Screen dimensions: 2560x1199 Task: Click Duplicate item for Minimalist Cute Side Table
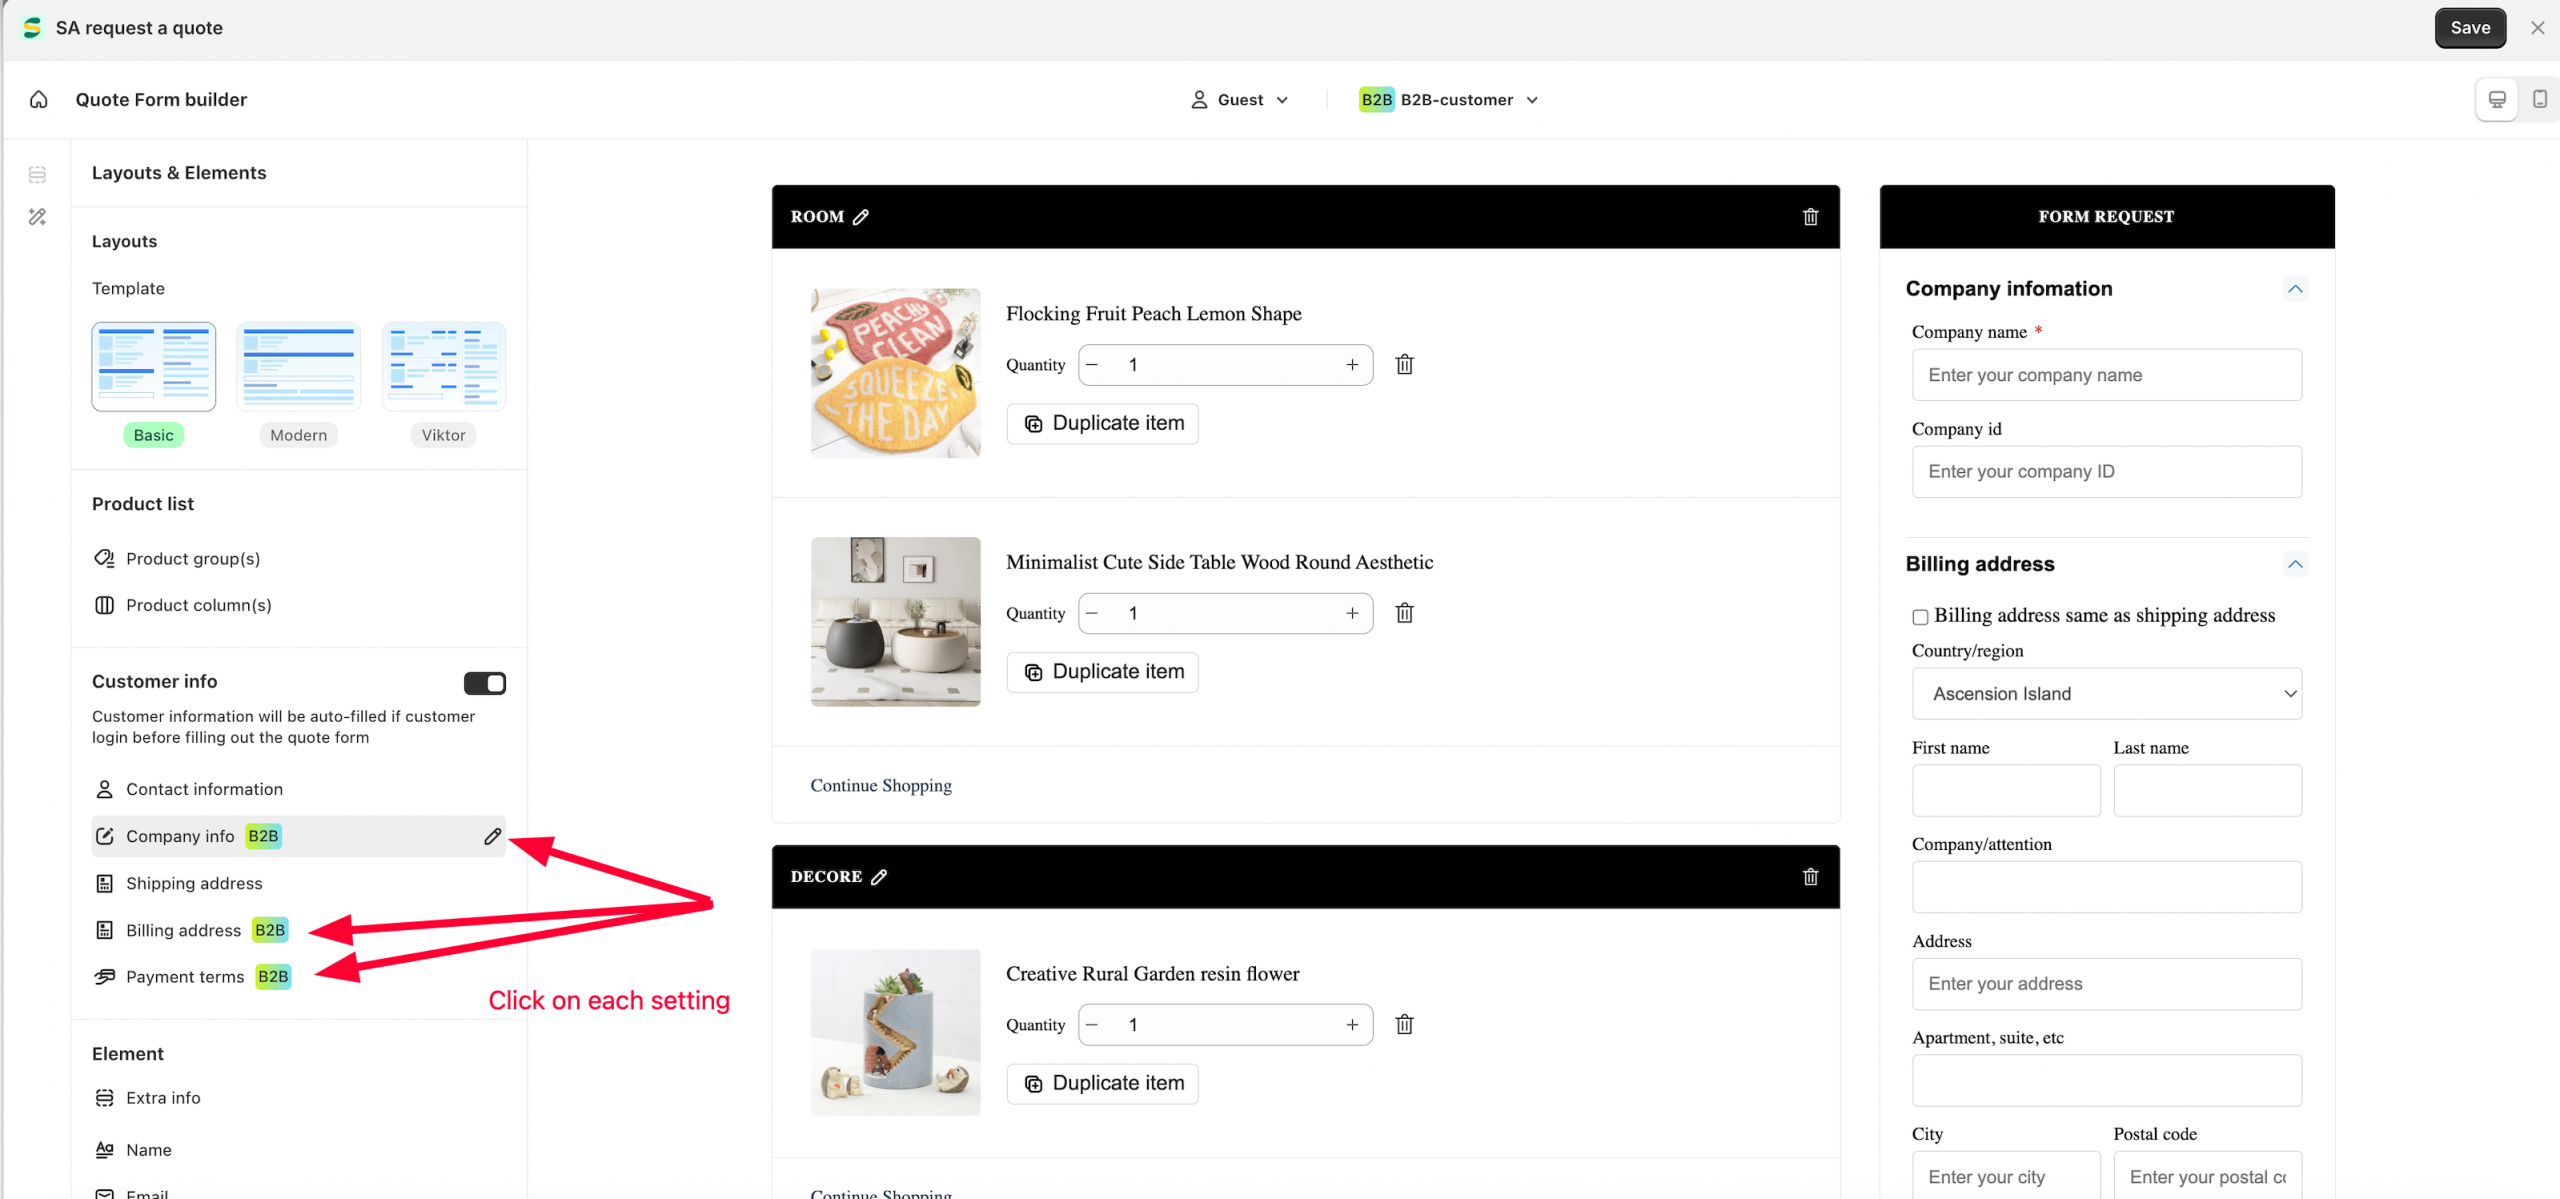pos(1102,671)
